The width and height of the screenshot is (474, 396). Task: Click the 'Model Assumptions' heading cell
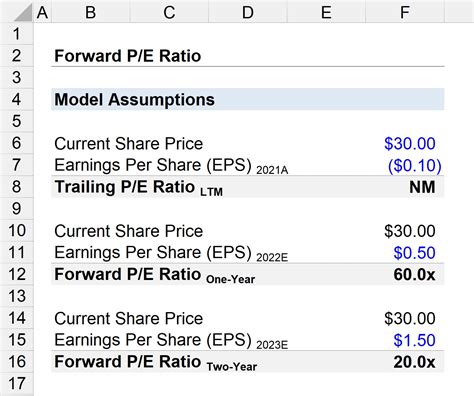(134, 99)
